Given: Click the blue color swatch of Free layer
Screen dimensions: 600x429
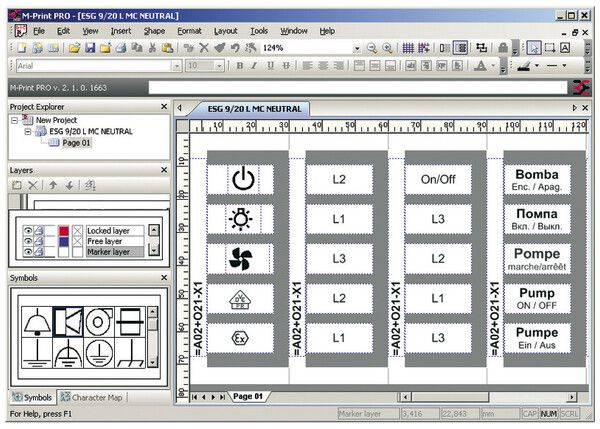Looking at the screenshot, I should (x=64, y=241).
